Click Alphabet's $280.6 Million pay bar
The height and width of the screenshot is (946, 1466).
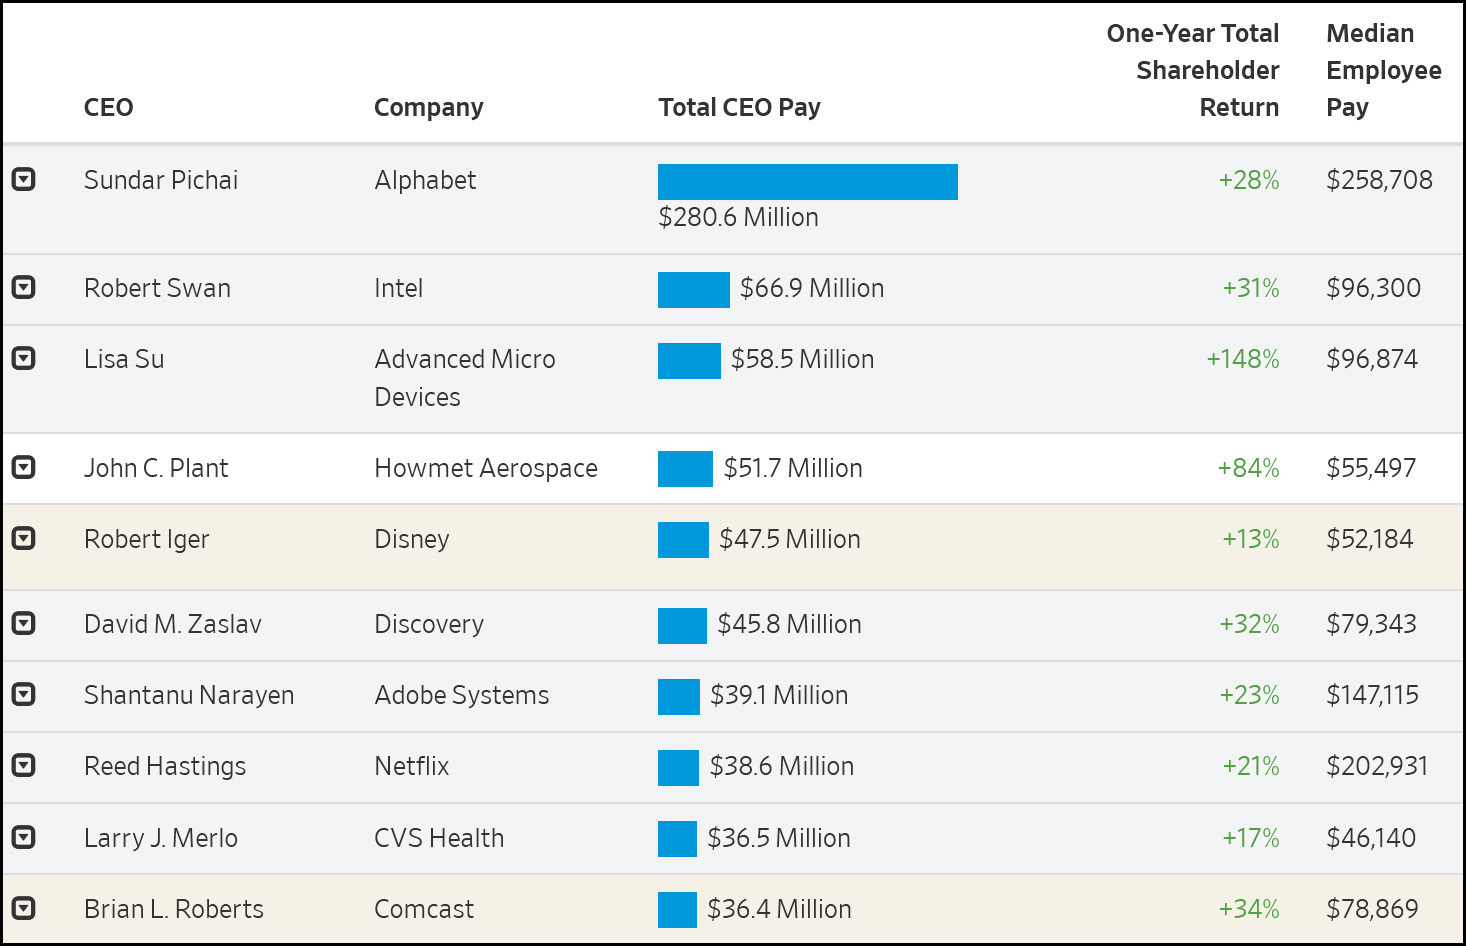(x=807, y=182)
